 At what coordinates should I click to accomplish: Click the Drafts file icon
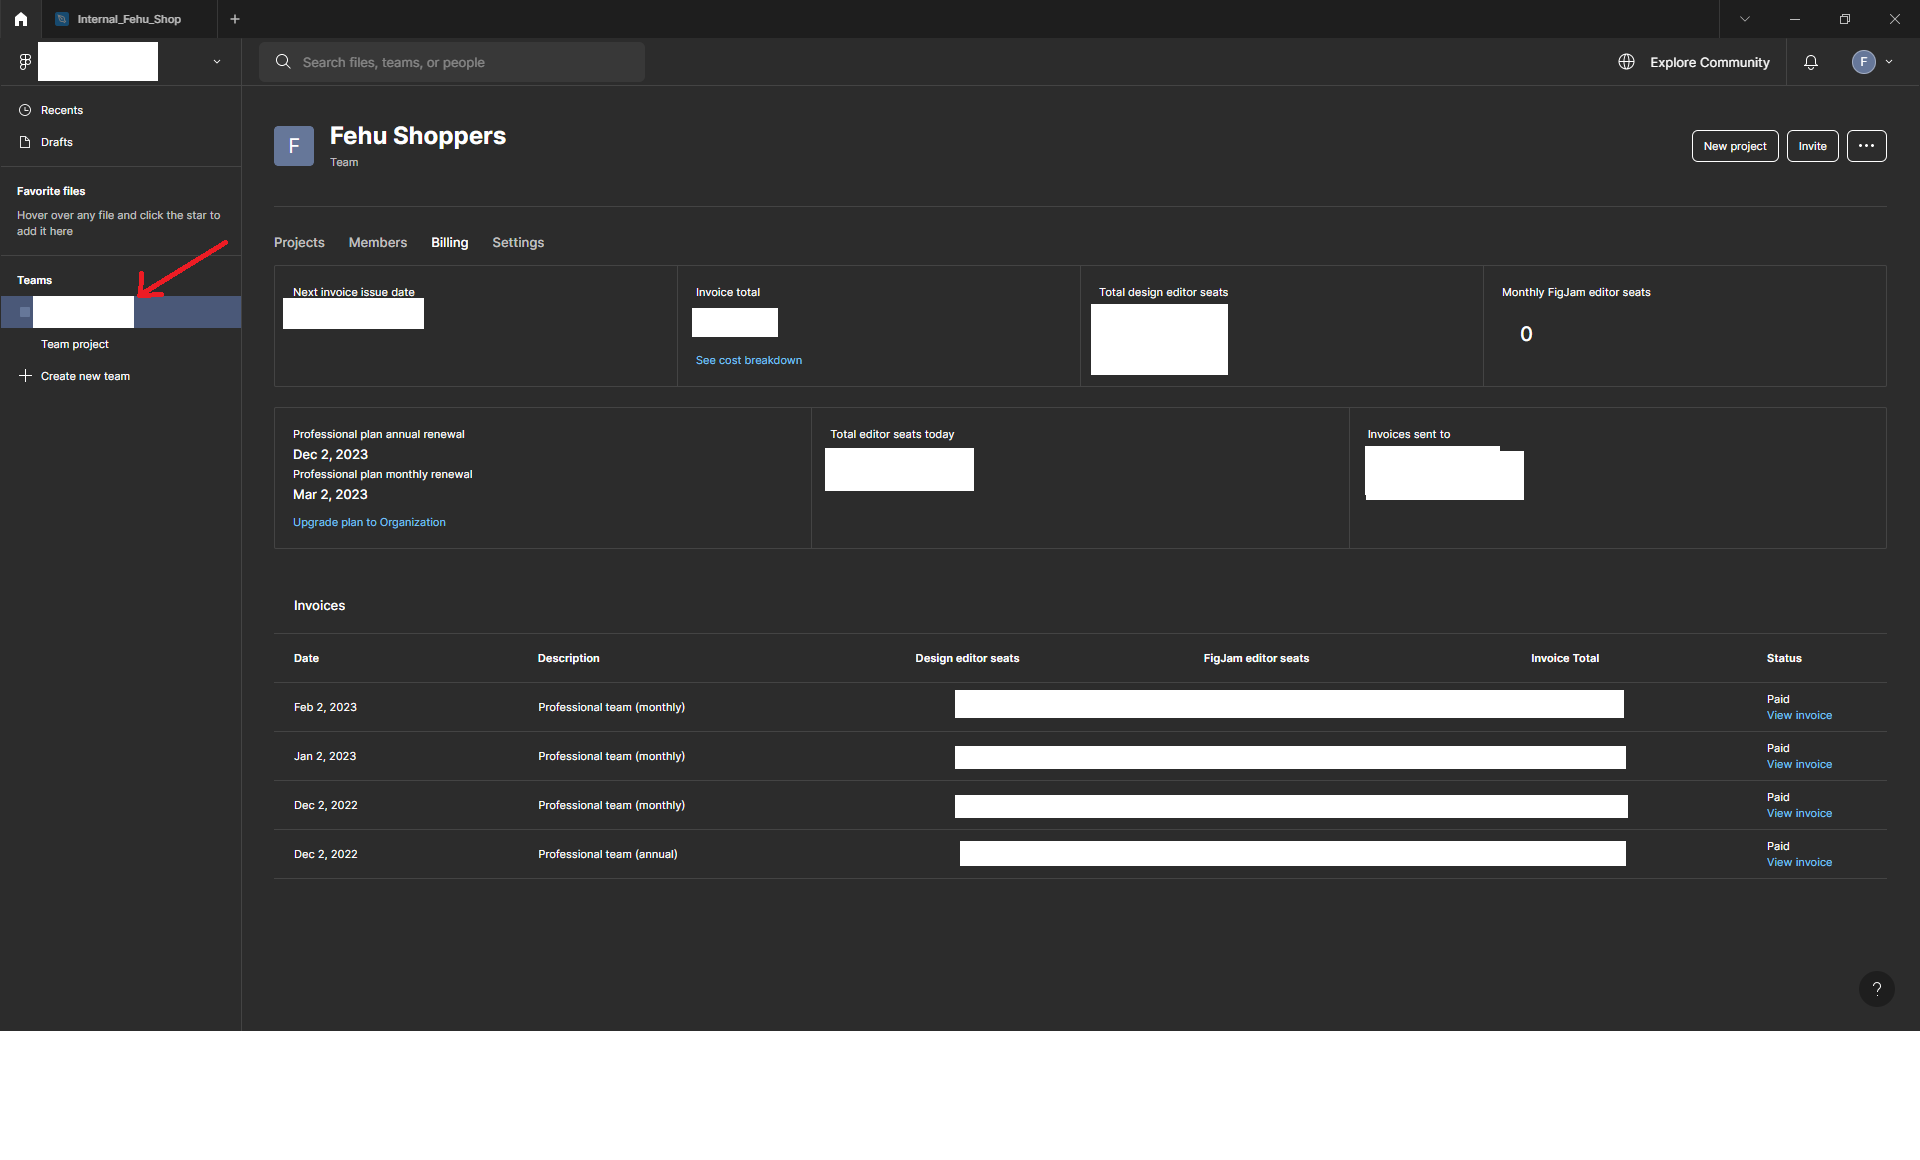pos(25,142)
